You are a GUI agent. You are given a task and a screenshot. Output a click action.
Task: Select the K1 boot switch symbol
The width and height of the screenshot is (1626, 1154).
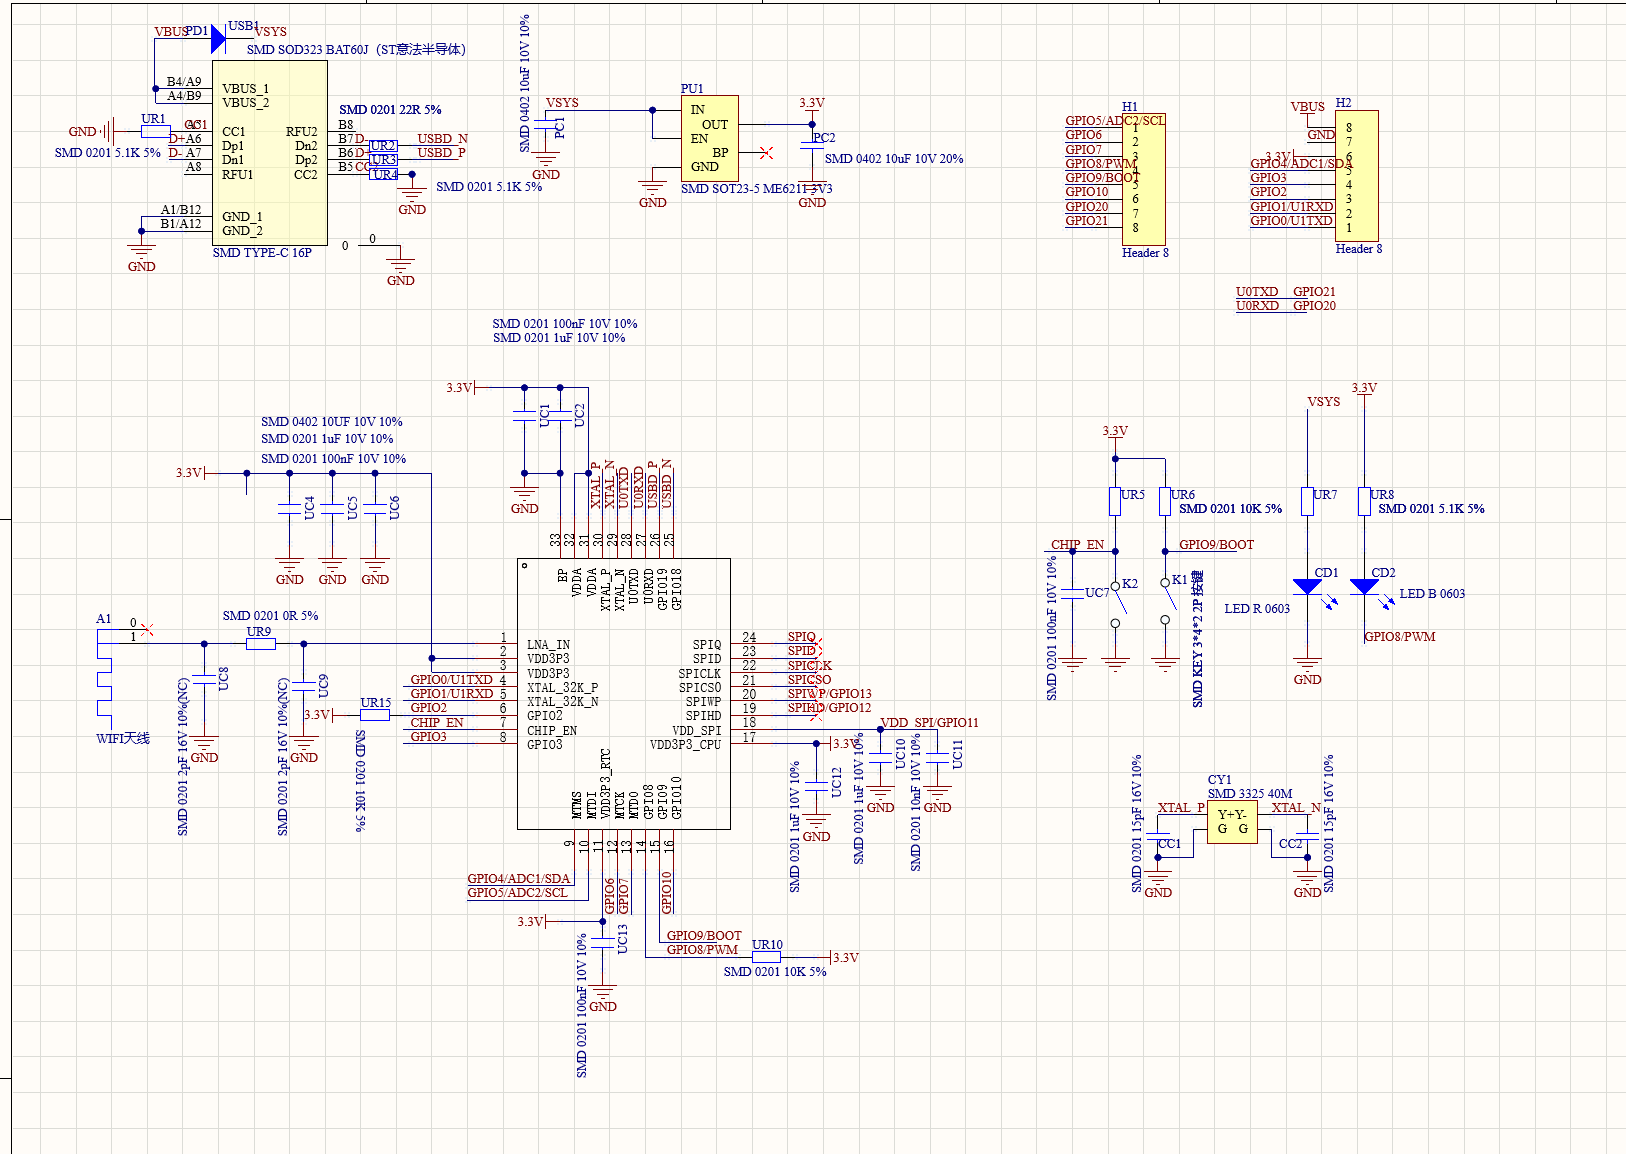pyautogui.click(x=1166, y=600)
